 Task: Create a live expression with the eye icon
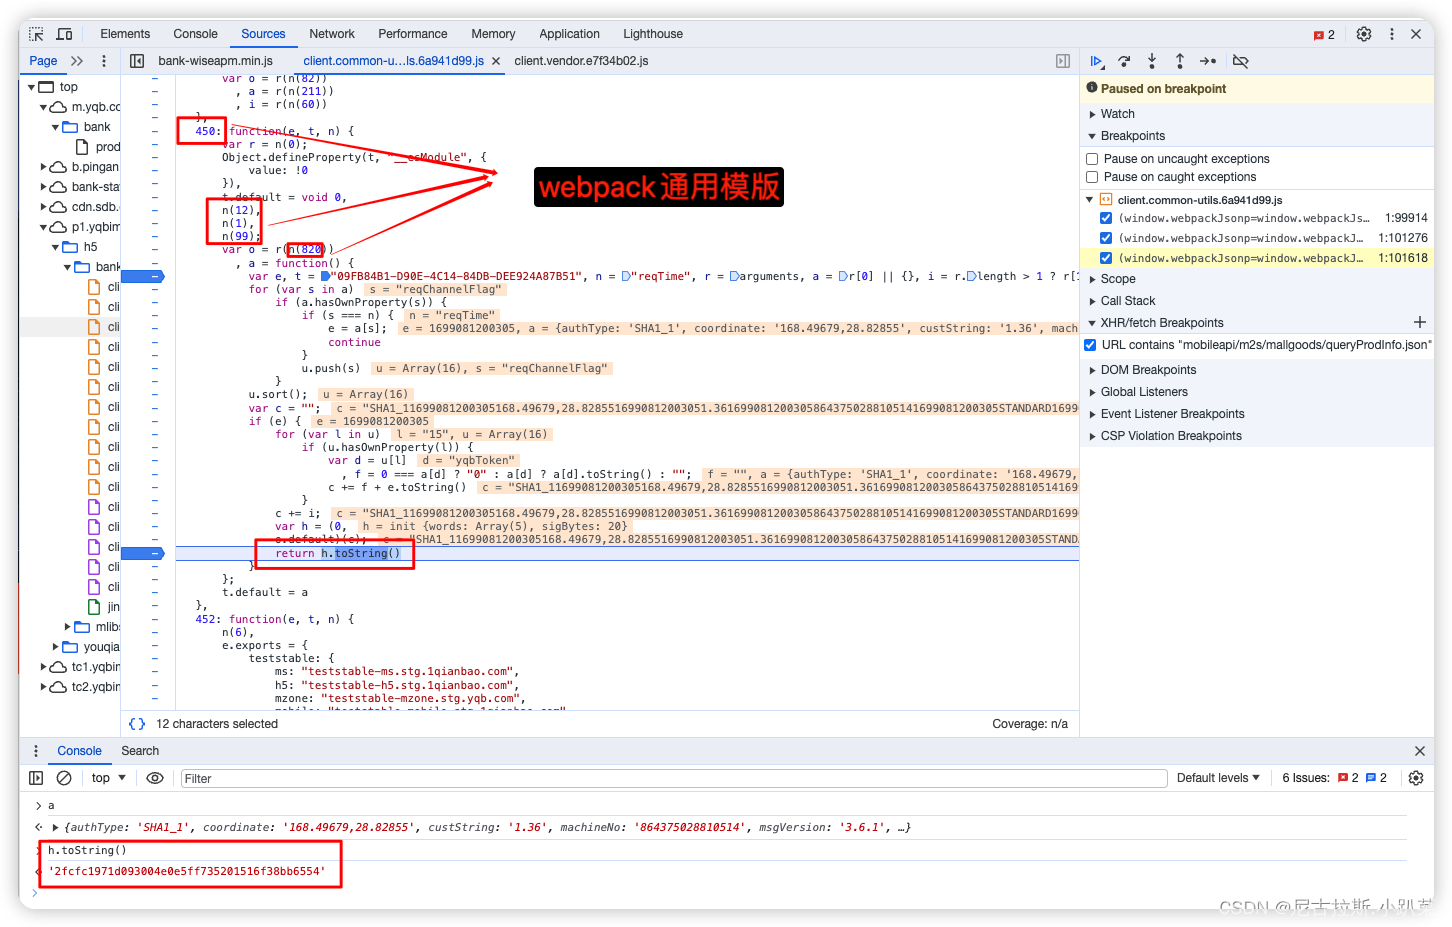click(x=155, y=777)
